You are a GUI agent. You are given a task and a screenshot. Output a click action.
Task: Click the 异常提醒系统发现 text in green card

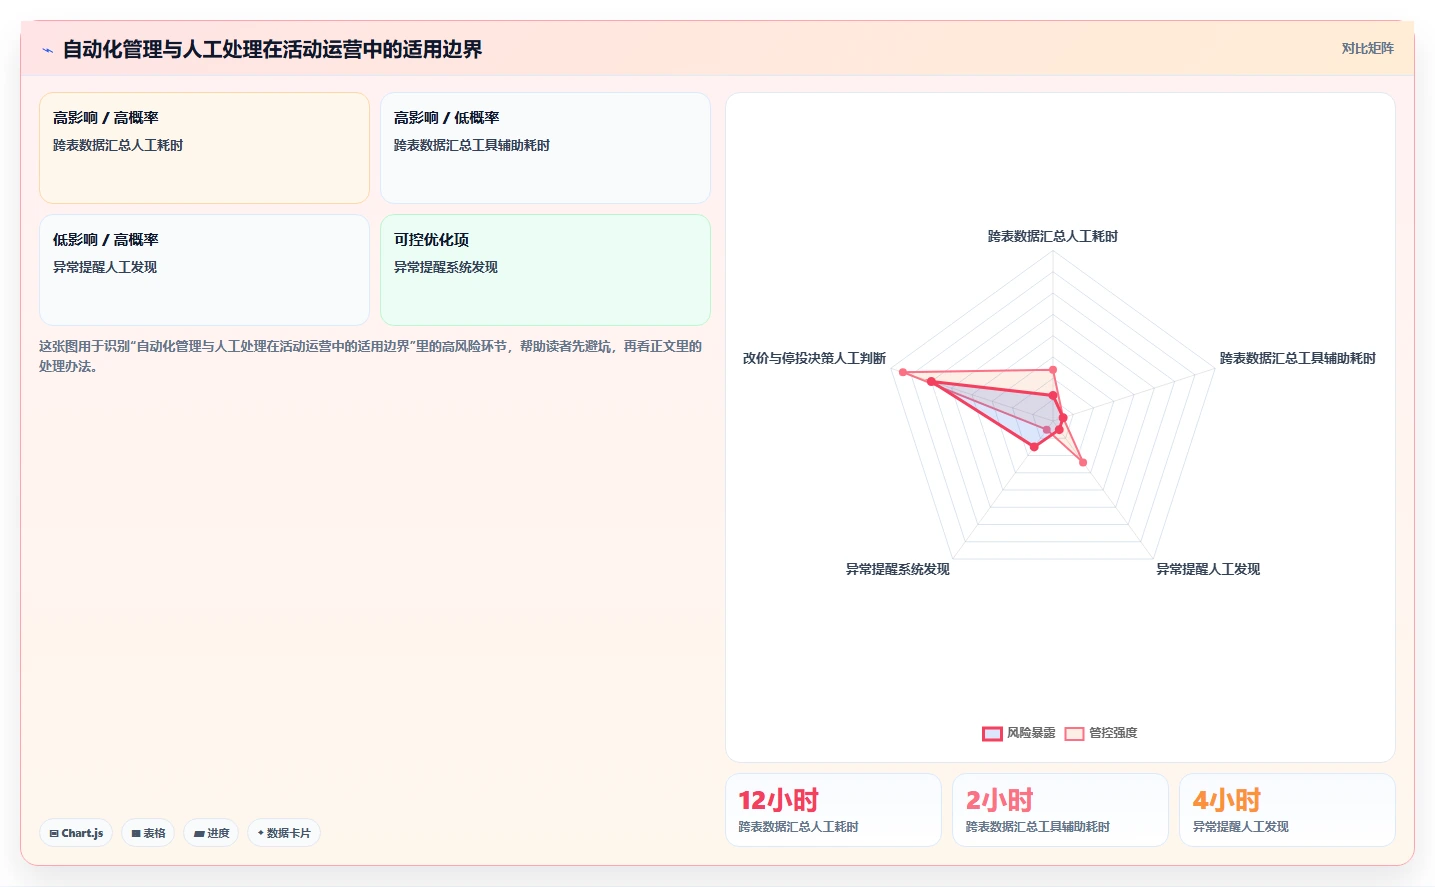(446, 267)
